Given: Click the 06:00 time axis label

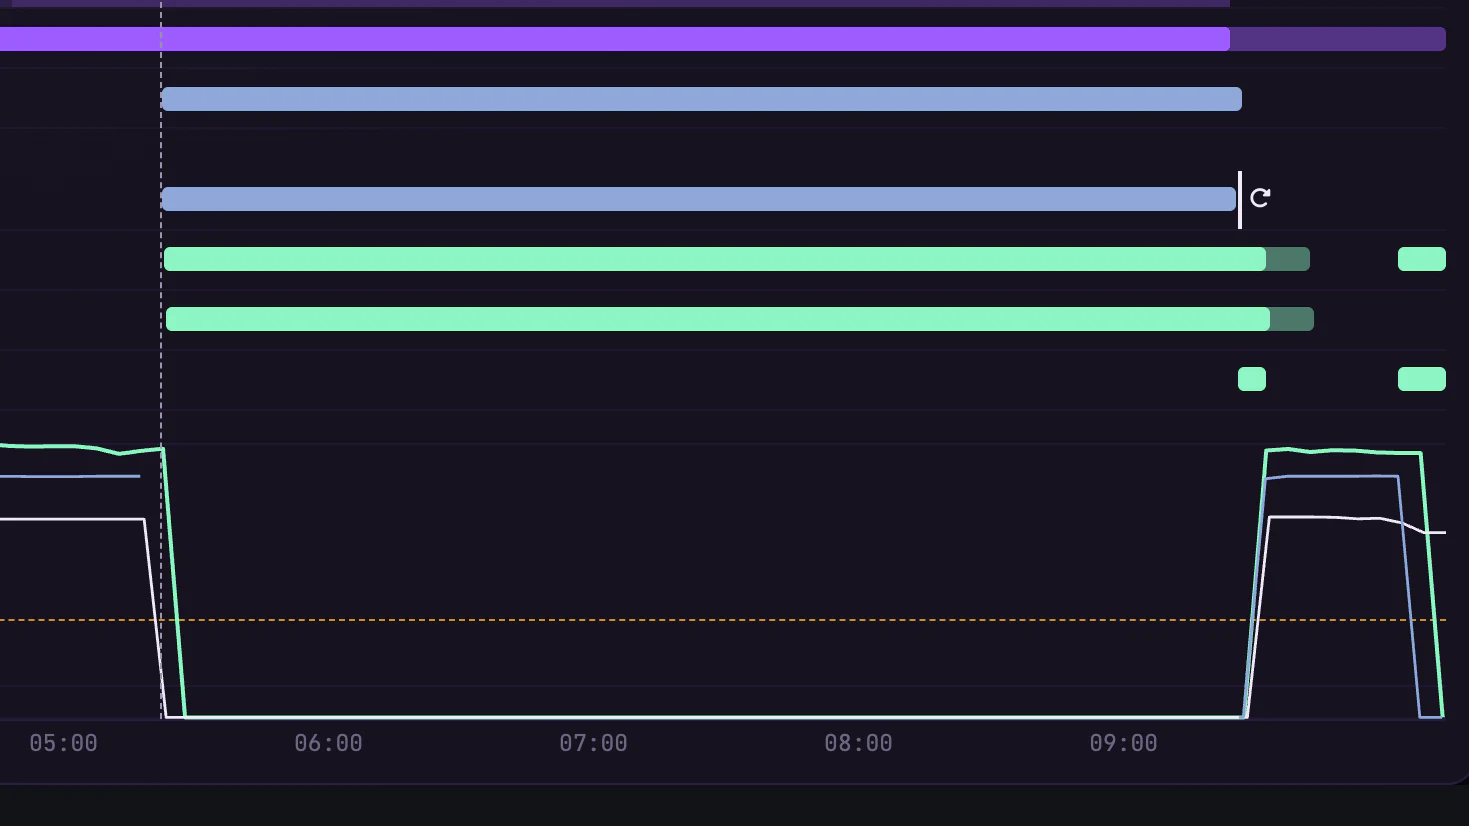Looking at the screenshot, I should click(328, 743).
